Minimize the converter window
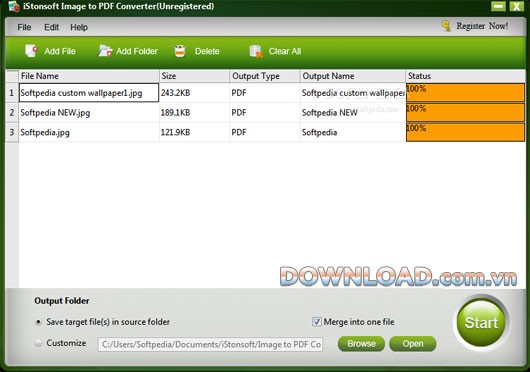The width and height of the screenshot is (530, 372). click(x=498, y=6)
